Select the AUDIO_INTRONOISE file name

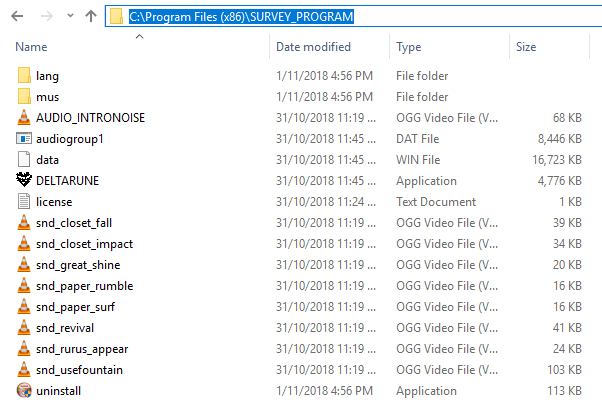(91, 118)
